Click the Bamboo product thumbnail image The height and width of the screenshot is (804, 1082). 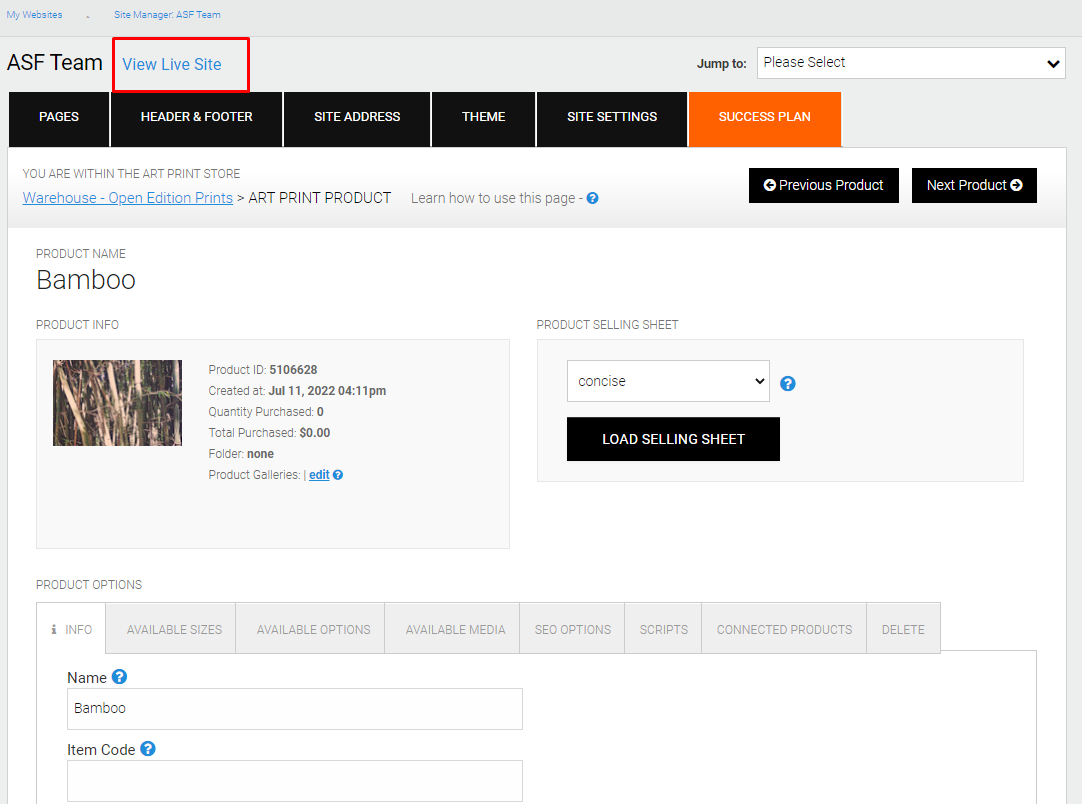pyautogui.click(x=117, y=403)
